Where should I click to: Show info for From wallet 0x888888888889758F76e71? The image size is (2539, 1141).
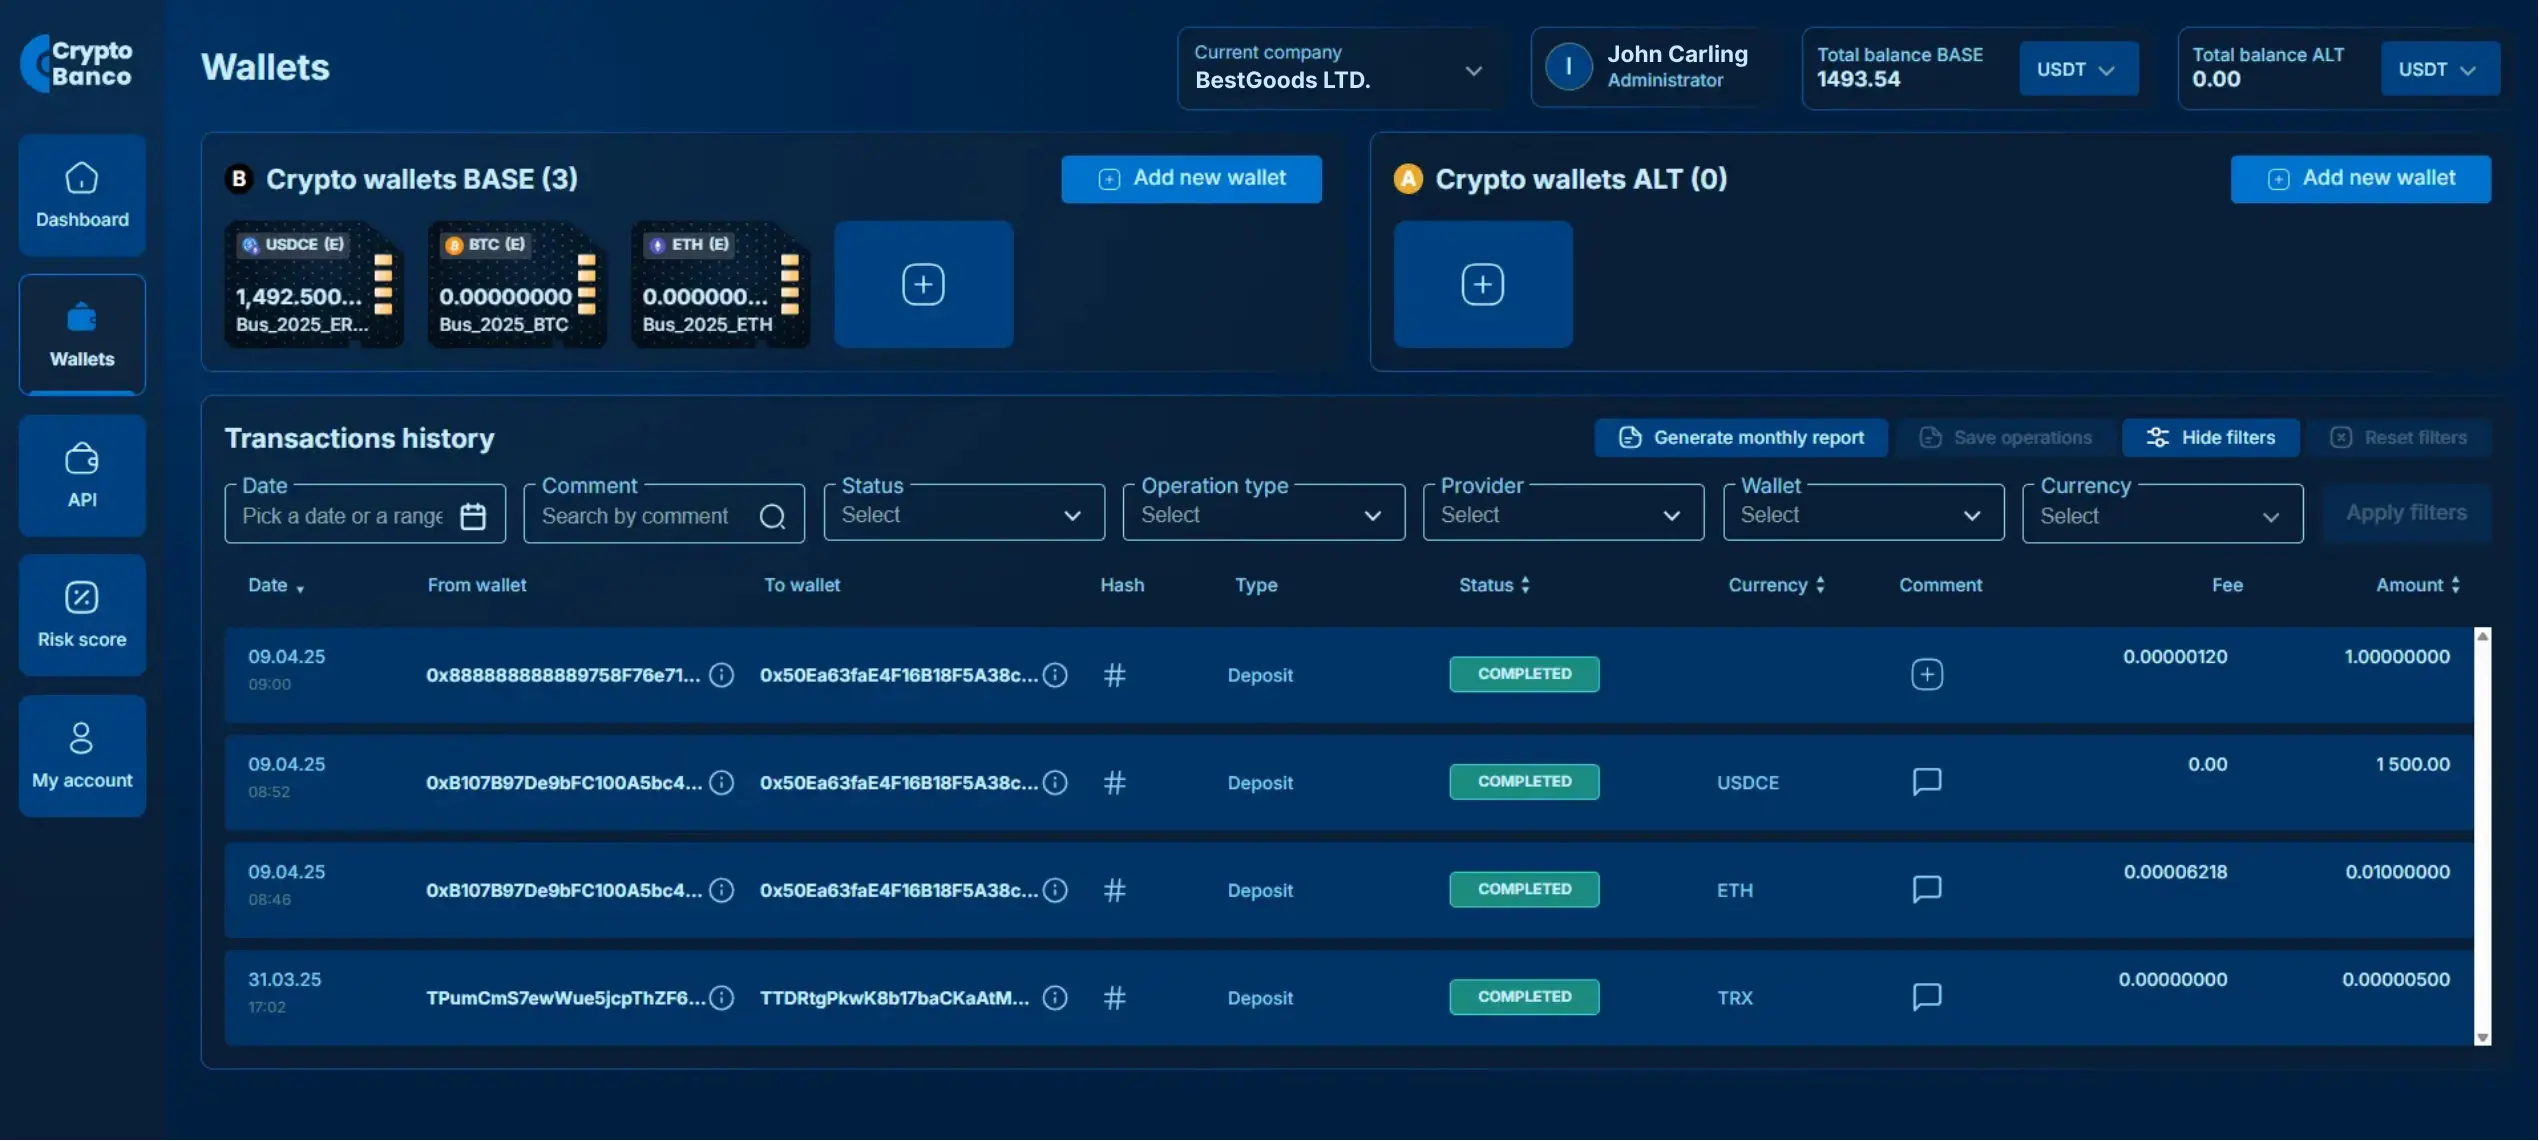click(721, 676)
